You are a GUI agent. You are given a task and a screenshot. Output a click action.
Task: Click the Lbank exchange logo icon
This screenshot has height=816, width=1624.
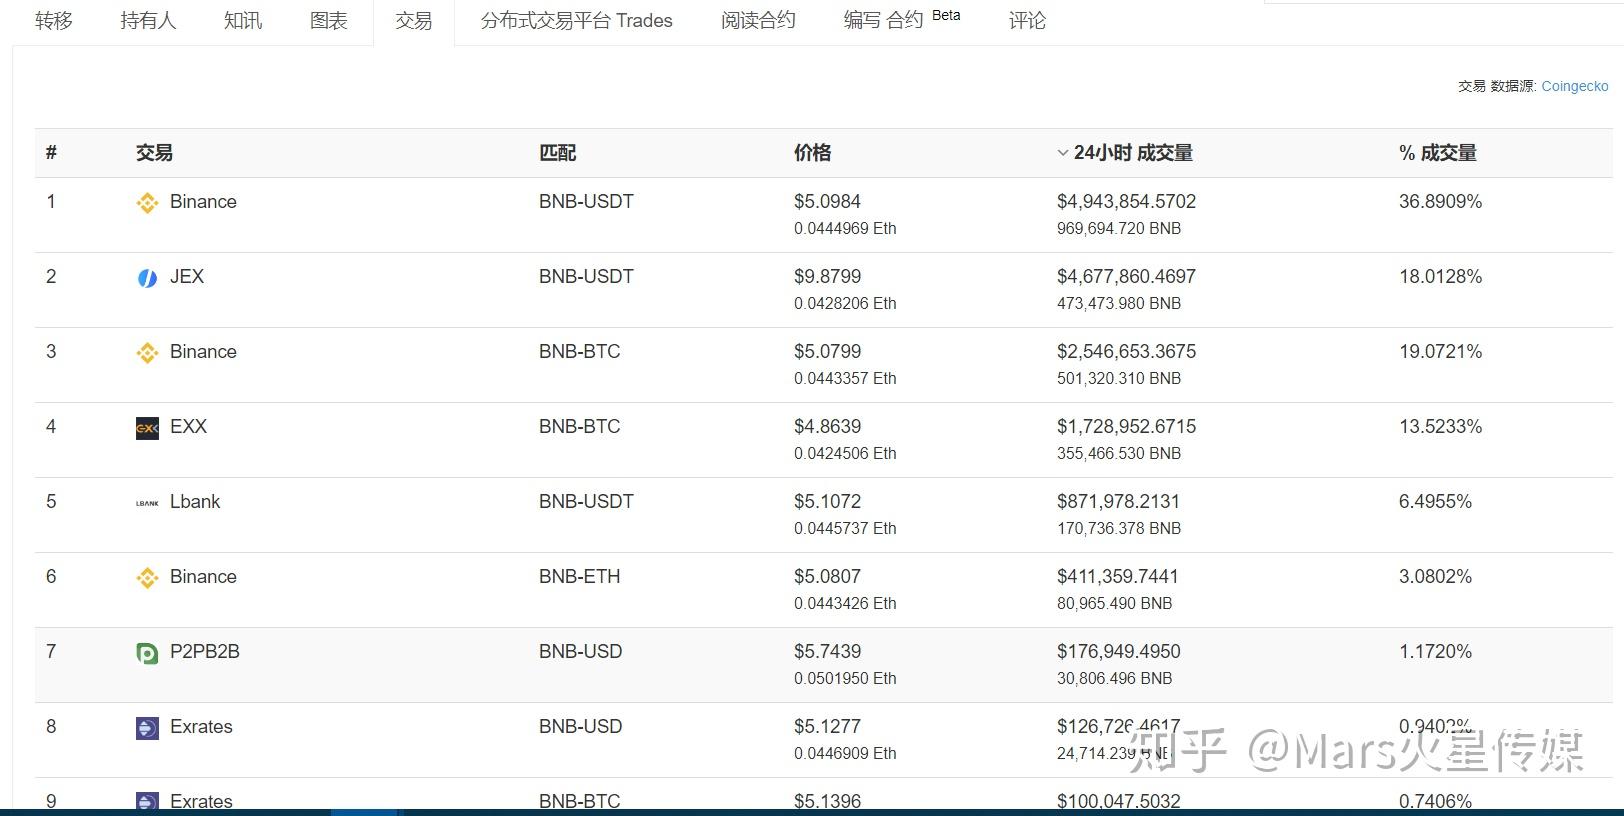tap(147, 503)
